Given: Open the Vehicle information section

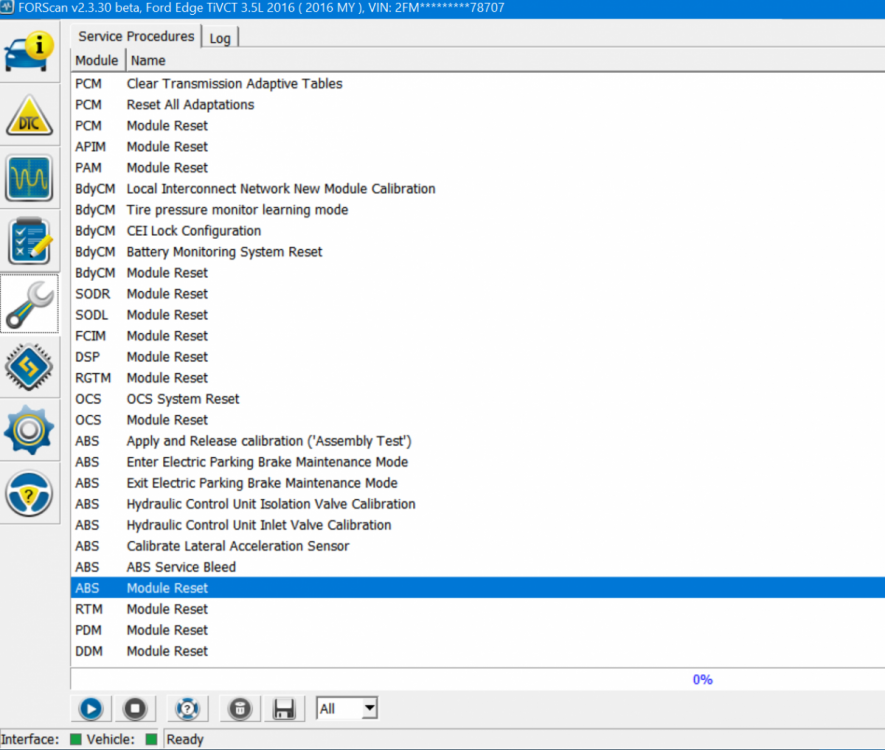Looking at the screenshot, I should [30, 54].
